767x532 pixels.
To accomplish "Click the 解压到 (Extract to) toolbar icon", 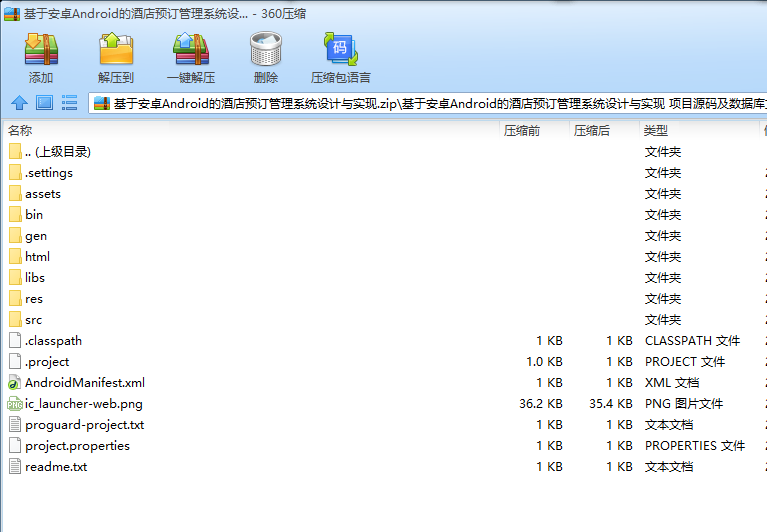I will click(116, 49).
